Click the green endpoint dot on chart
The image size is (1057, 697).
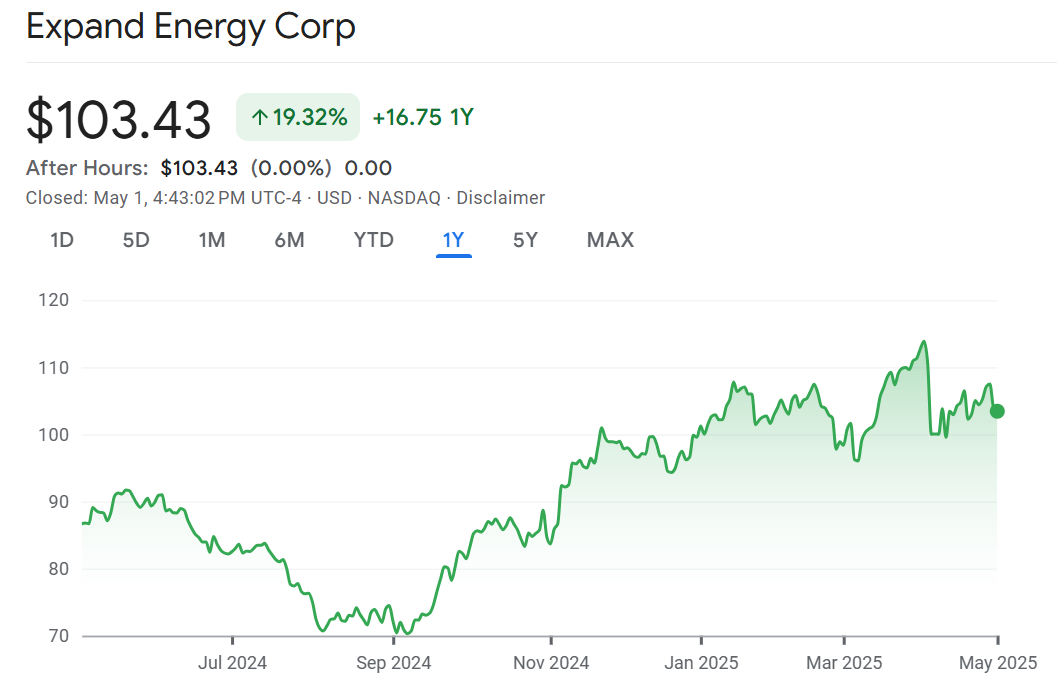[997, 411]
